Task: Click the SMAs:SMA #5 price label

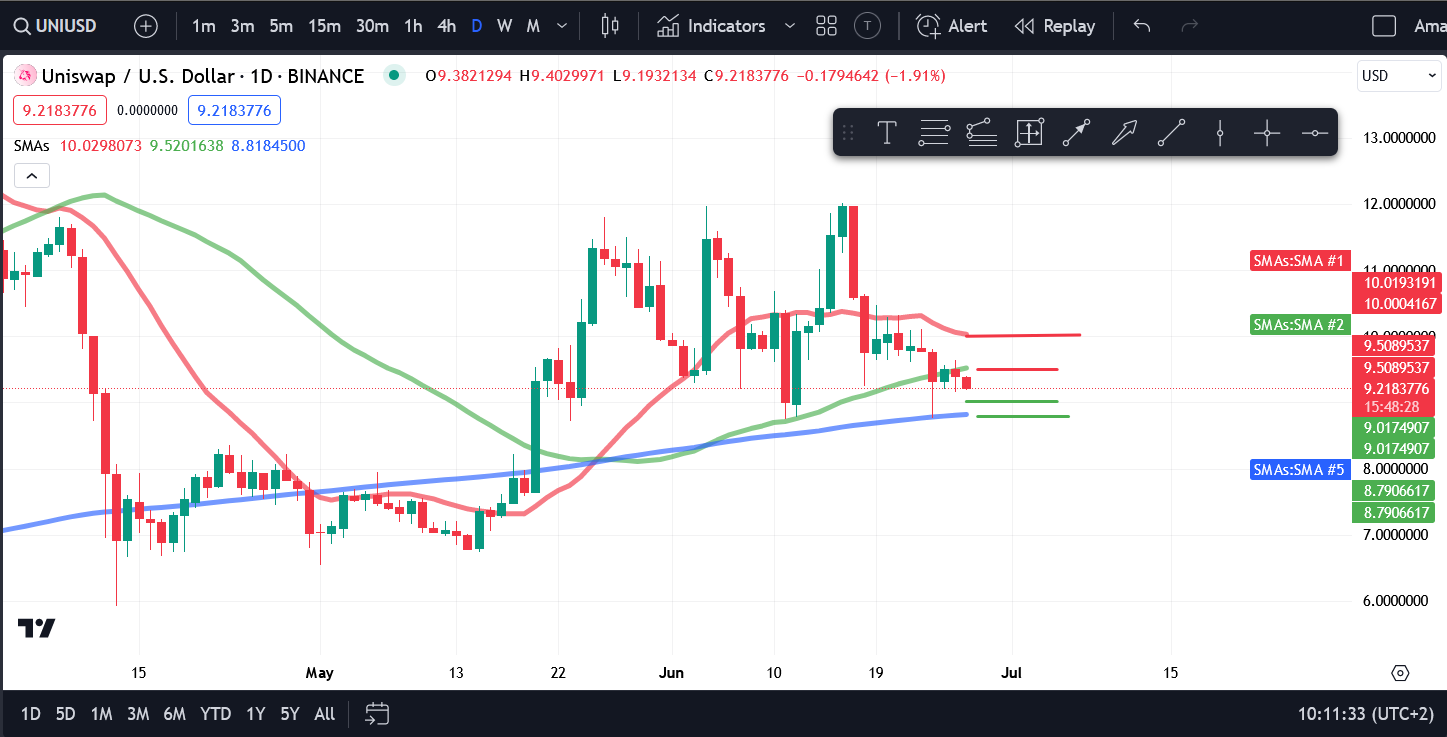Action: (1301, 470)
